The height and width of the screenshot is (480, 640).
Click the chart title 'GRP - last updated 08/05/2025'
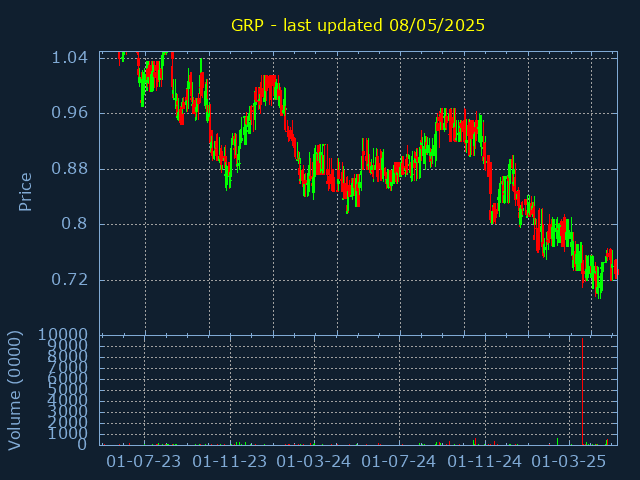(x=358, y=25)
